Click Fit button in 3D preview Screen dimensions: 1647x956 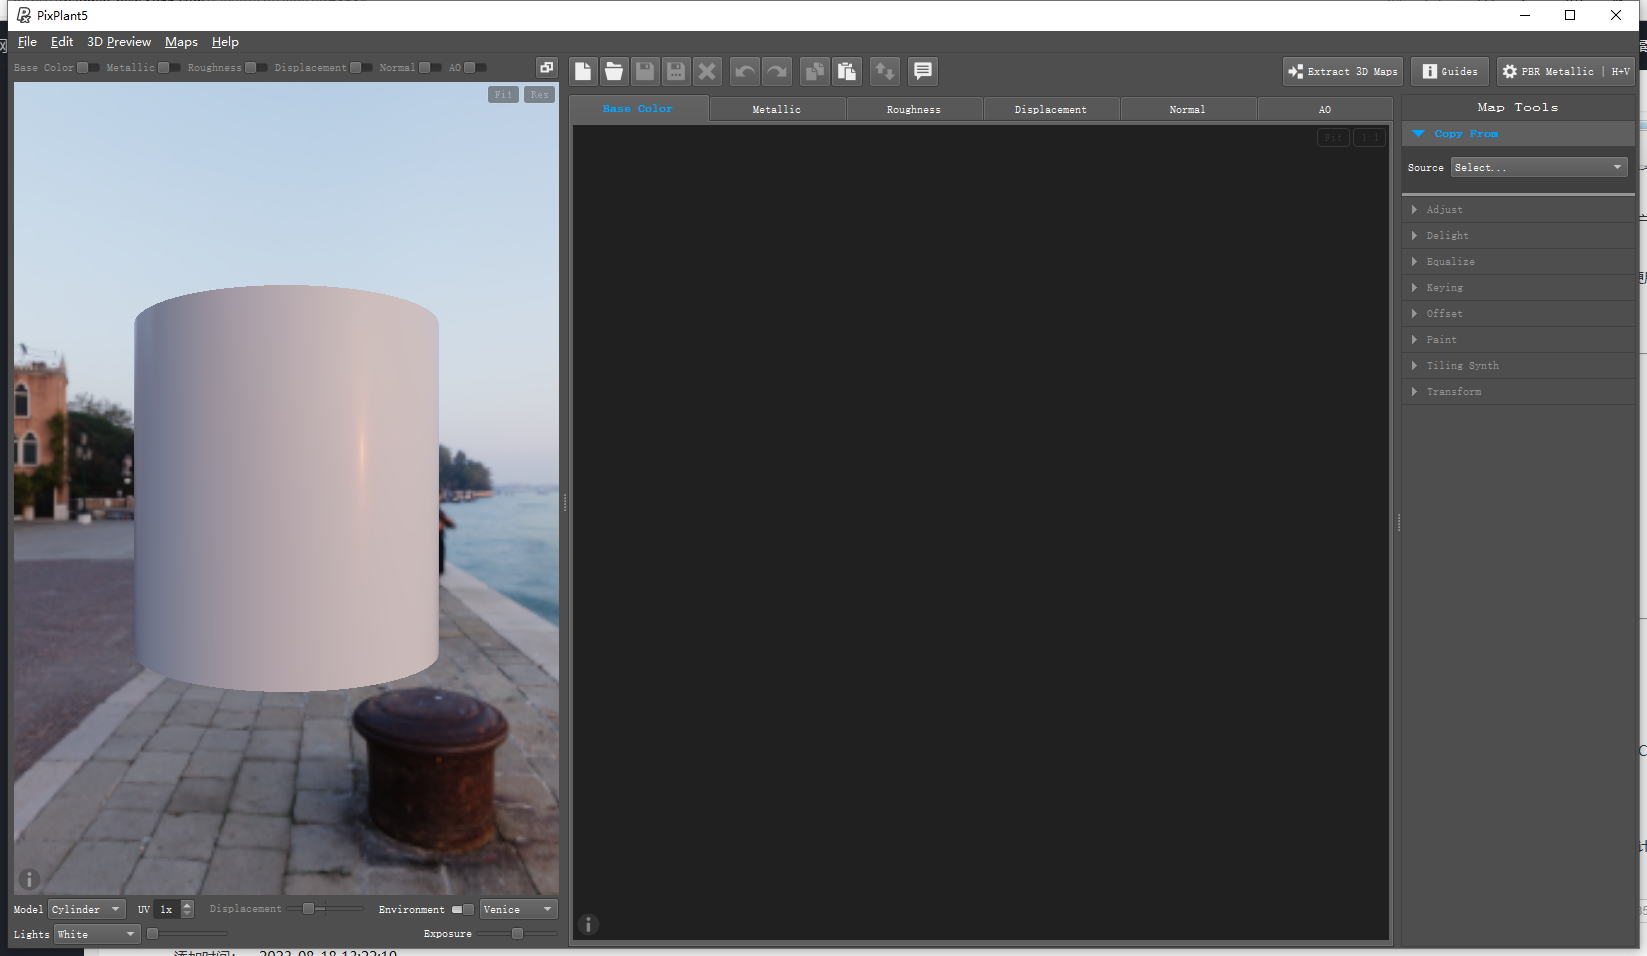pyautogui.click(x=503, y=94)
